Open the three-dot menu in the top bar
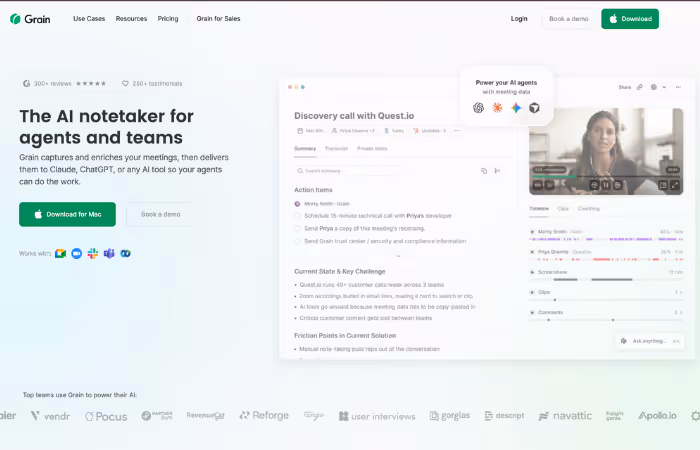 pyautogui.click(x=679, y=87)
